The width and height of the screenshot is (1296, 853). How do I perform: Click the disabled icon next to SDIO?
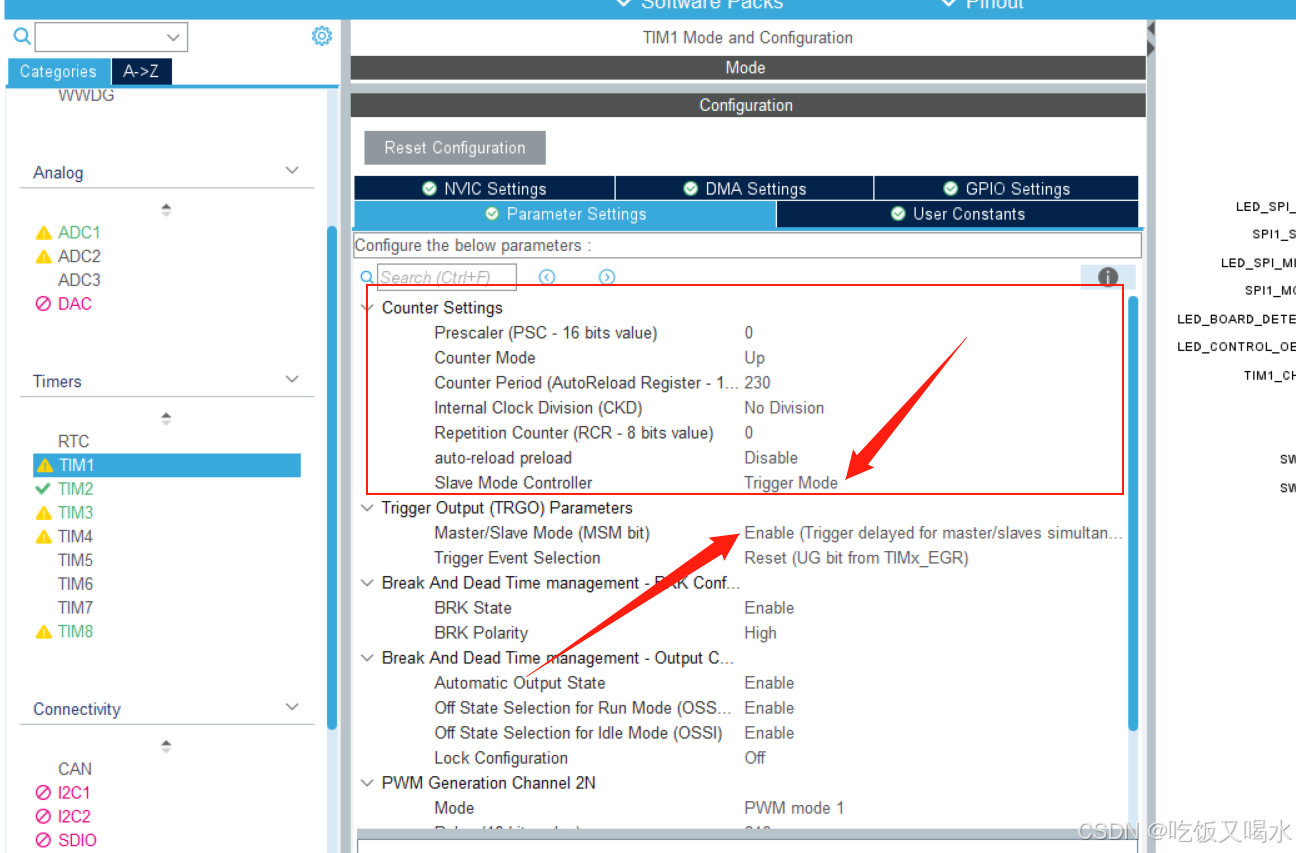(x=43, y=840)
